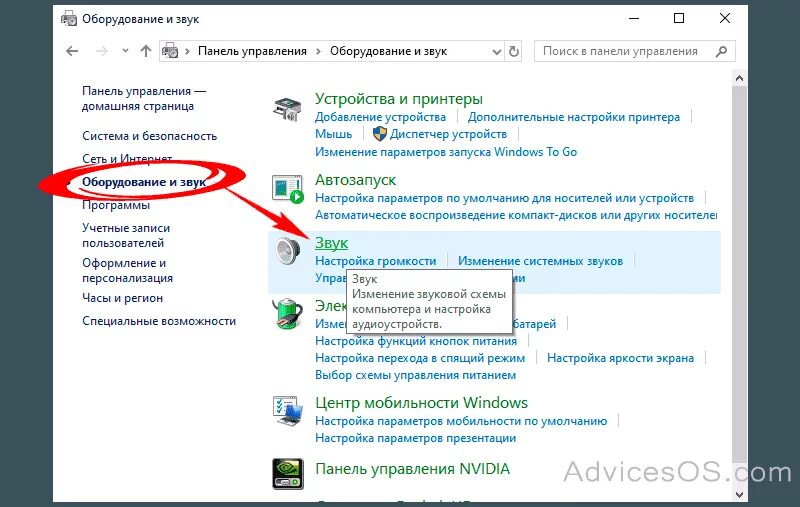
Task: Click the Windows Mobility Center icon
Action: click(x=288, y=411)
